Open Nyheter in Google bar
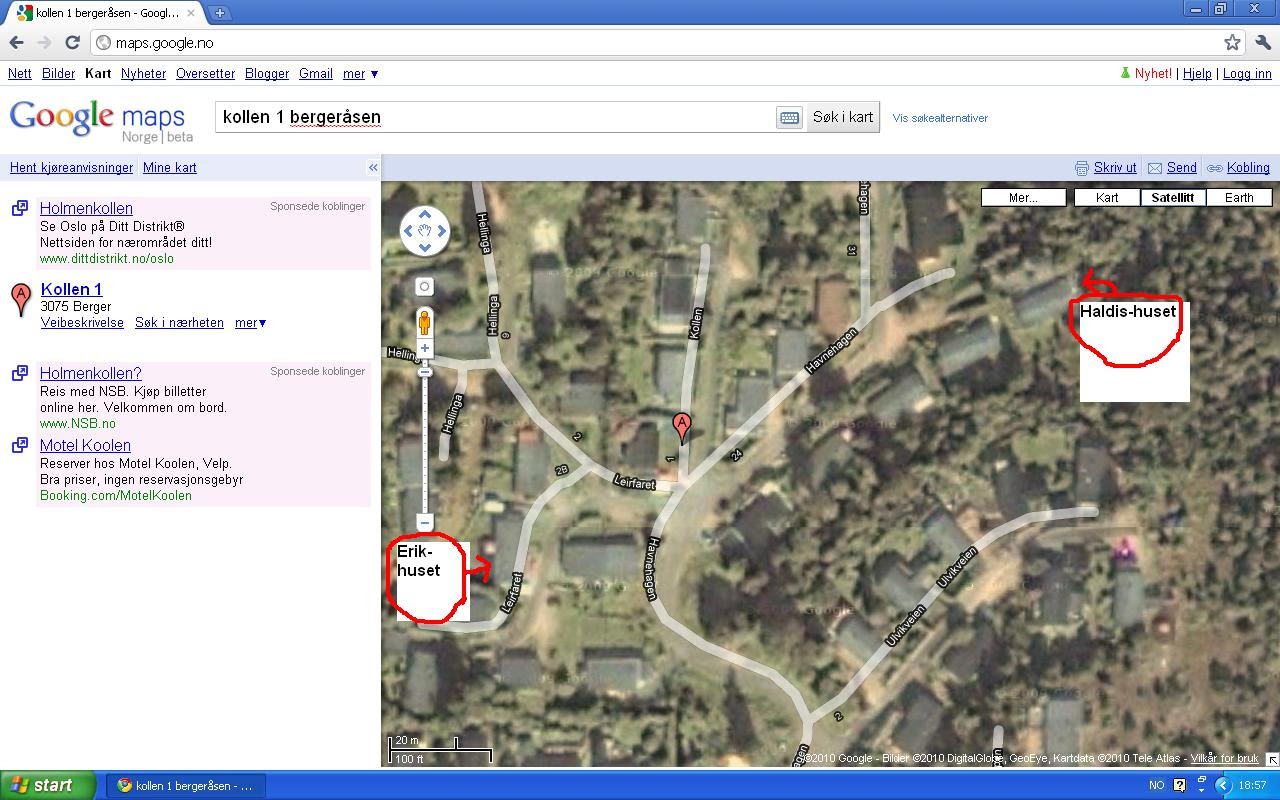 coord(143,73)
